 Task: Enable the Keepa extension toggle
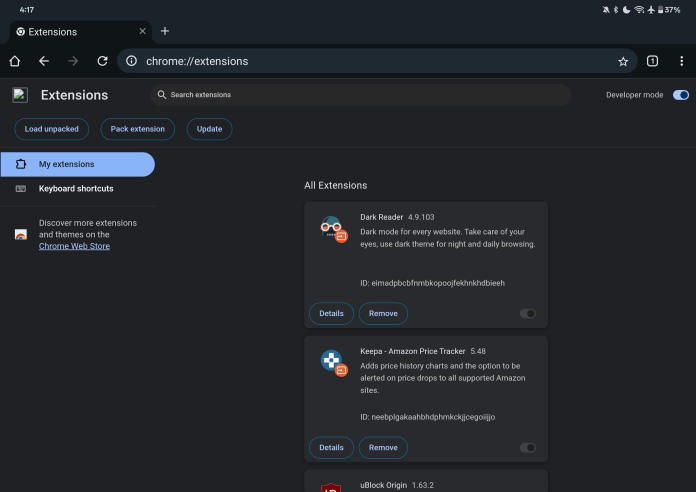[x=528, y=447]
